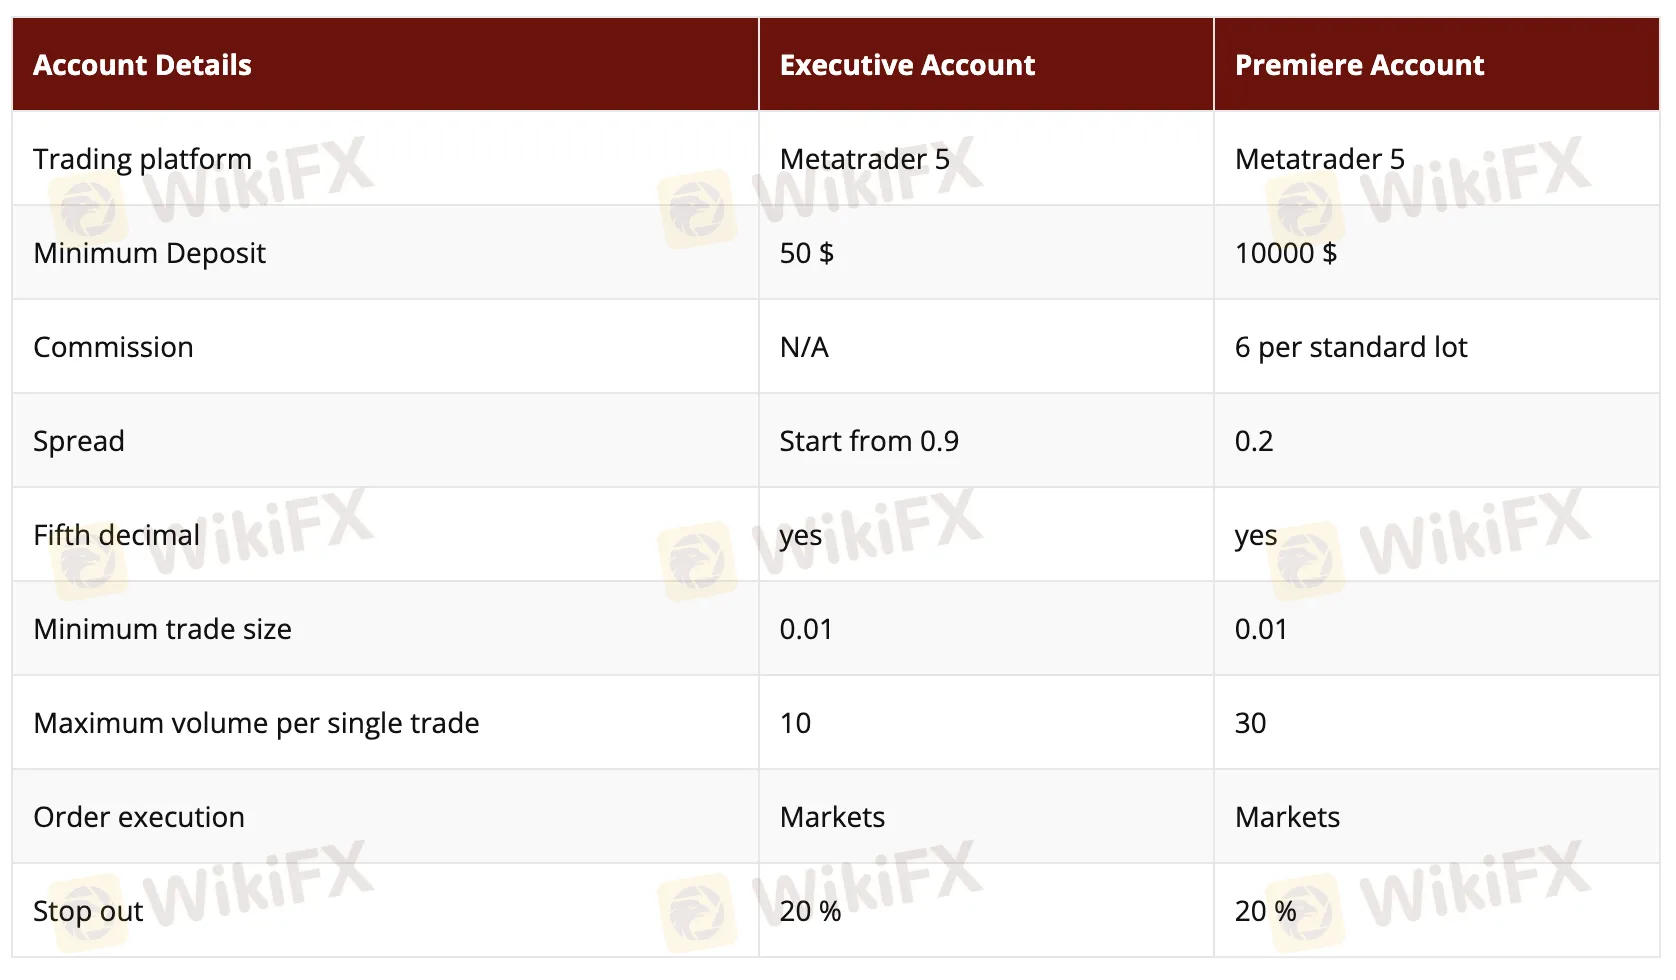Click the Premiere maximum volume value 30
1676x980 pixels.
pyautogui.click(x=1250, y=723)
